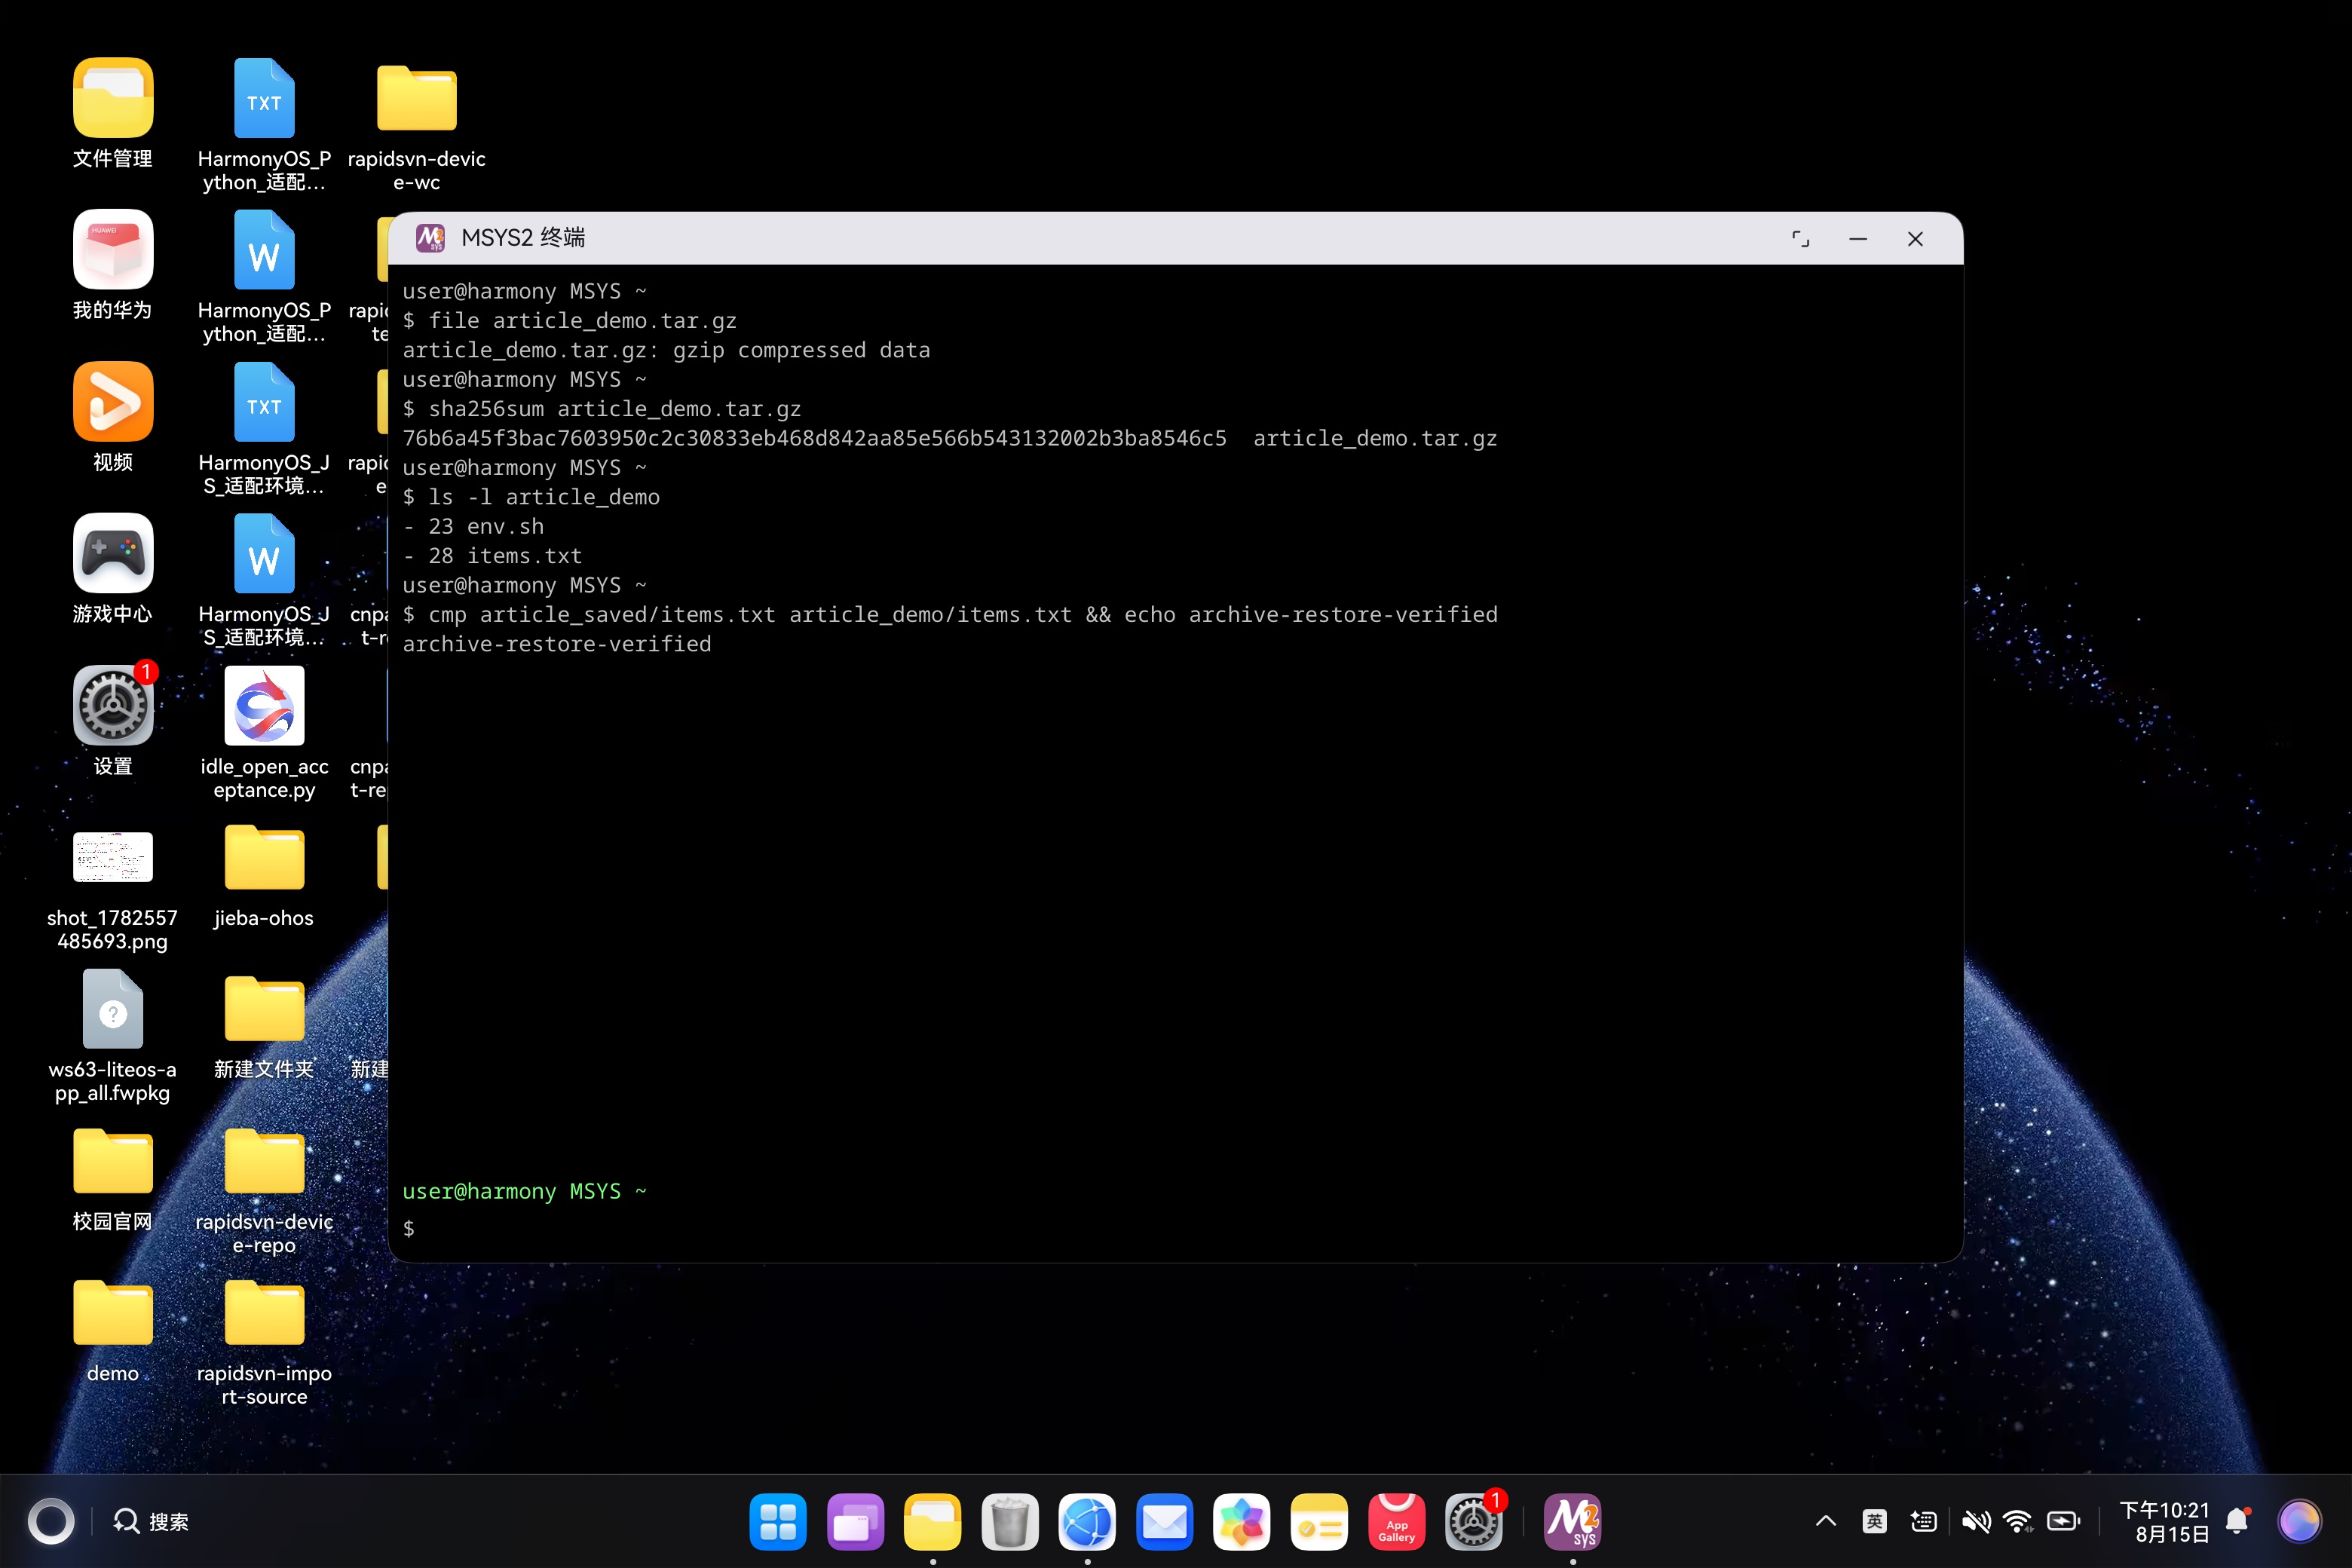Select the HarmonyOS_Python TXT file icon
Screen dimensions: 2352x1568
point(264,98)
